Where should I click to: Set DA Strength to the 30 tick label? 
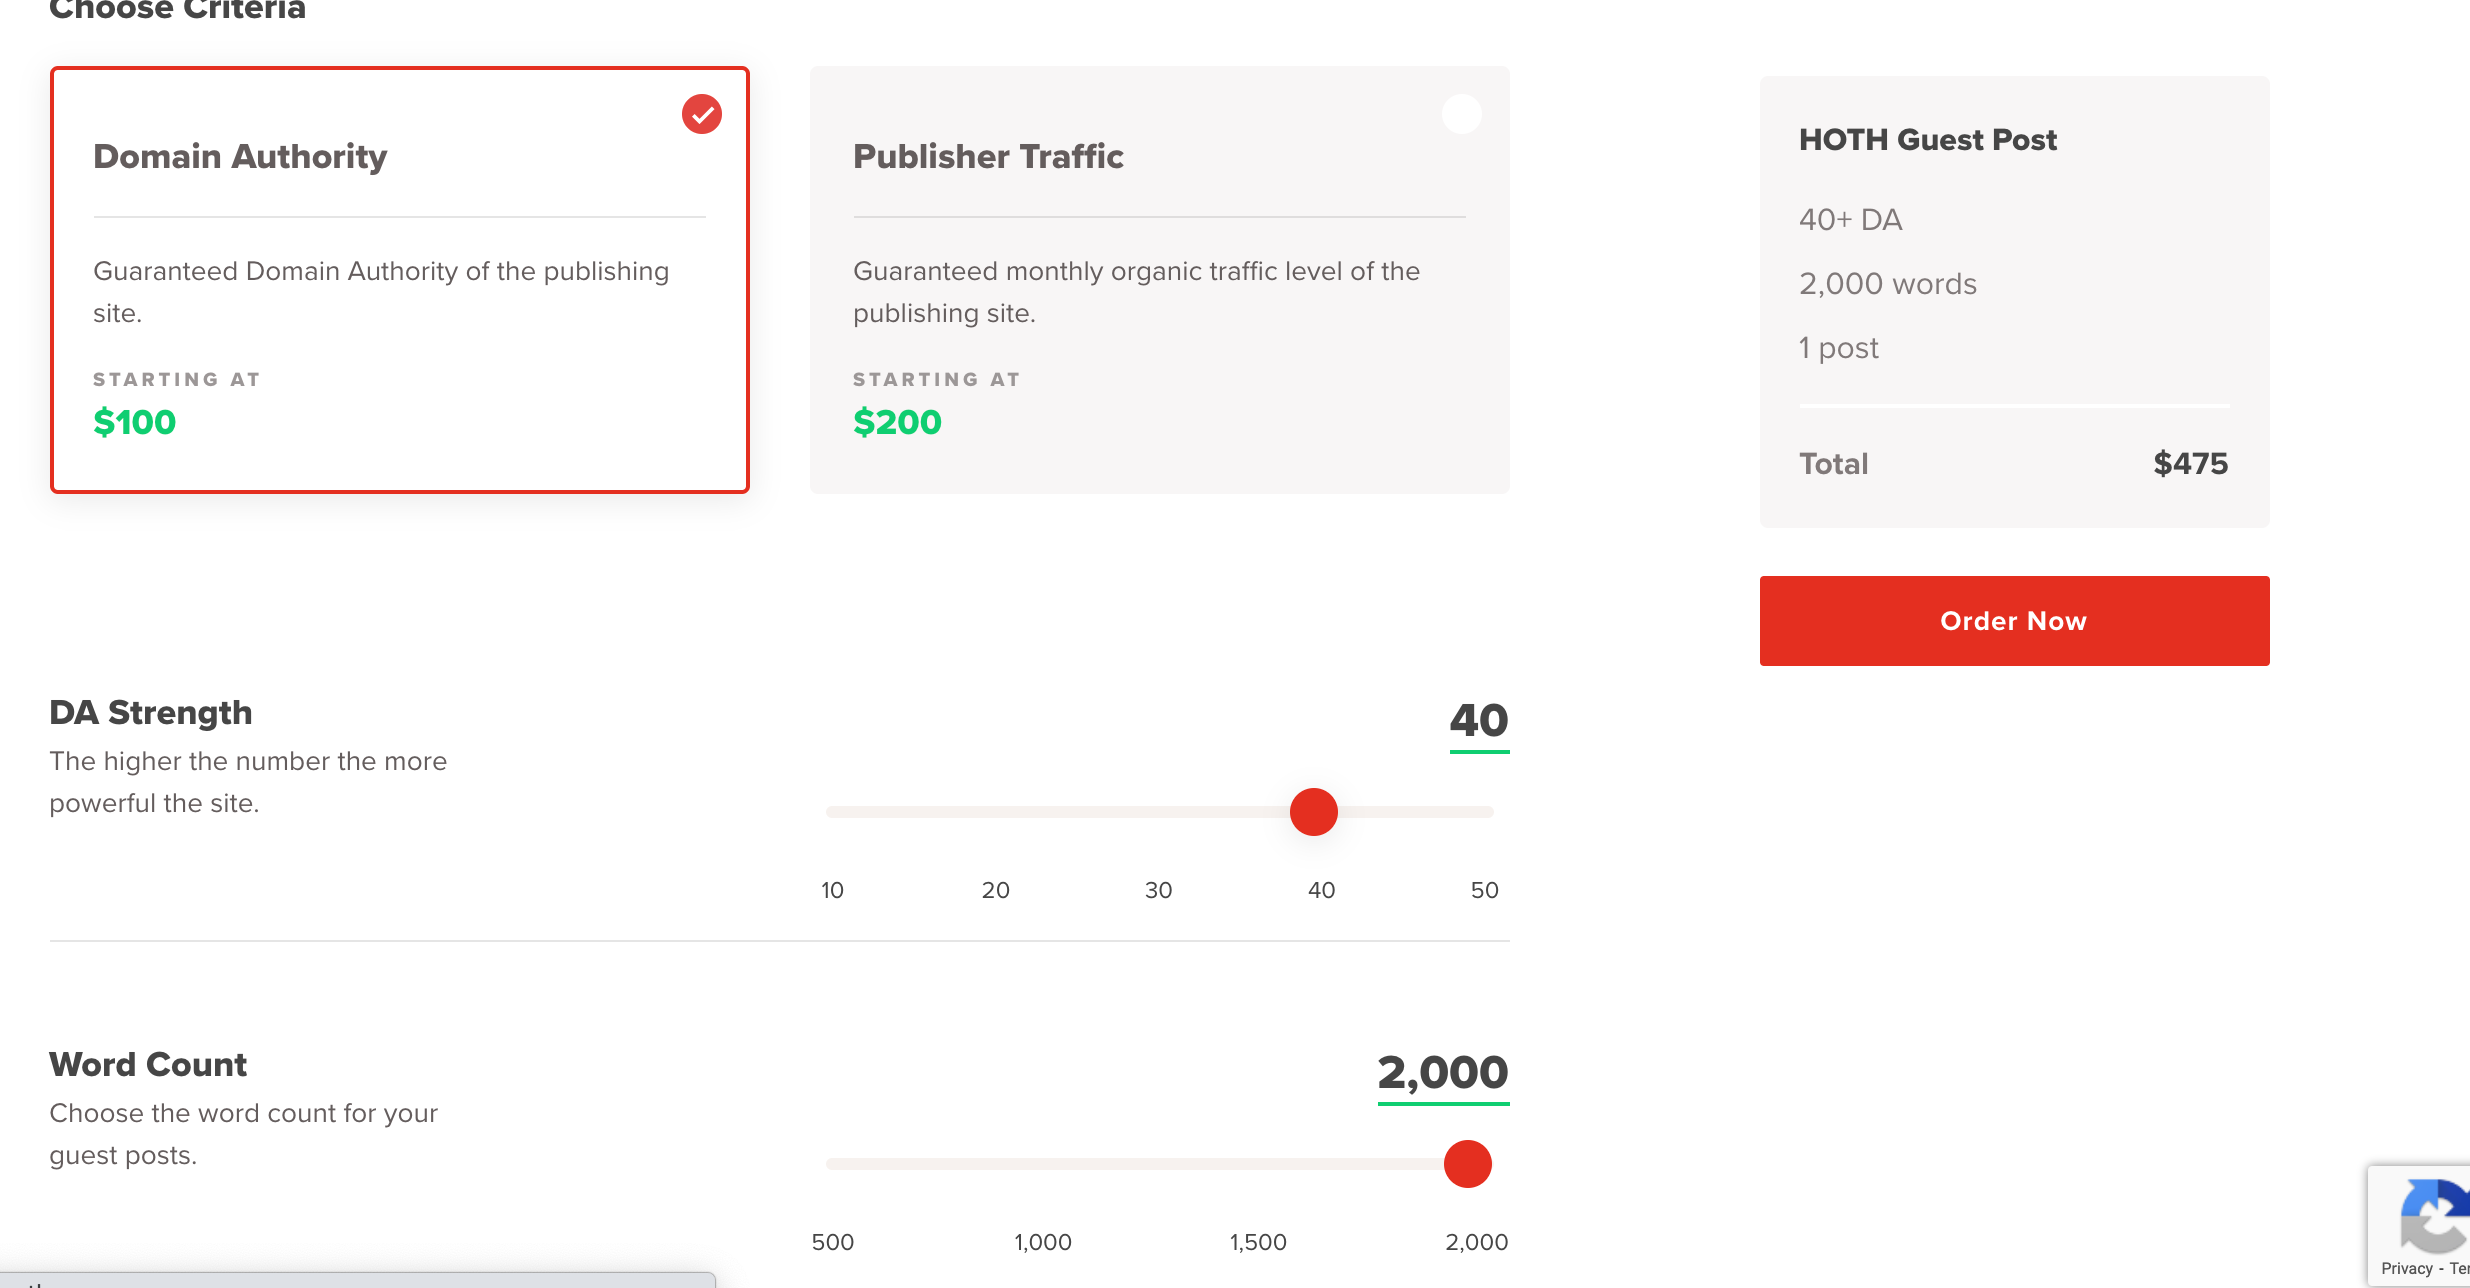click(x=1158, y=890)
